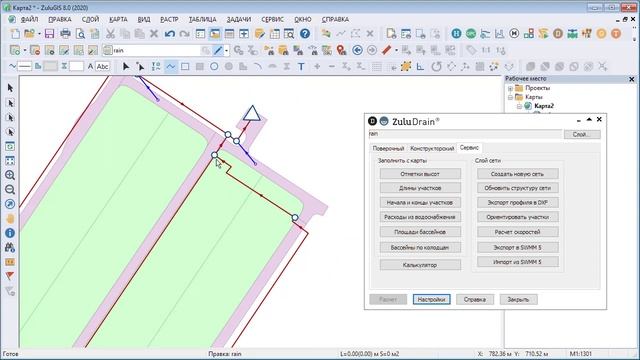Image resolution: width=640 pixels, height=360 pixels.
Task: Click the red flag icon in sidebar
Action: (x=10, y=276)
